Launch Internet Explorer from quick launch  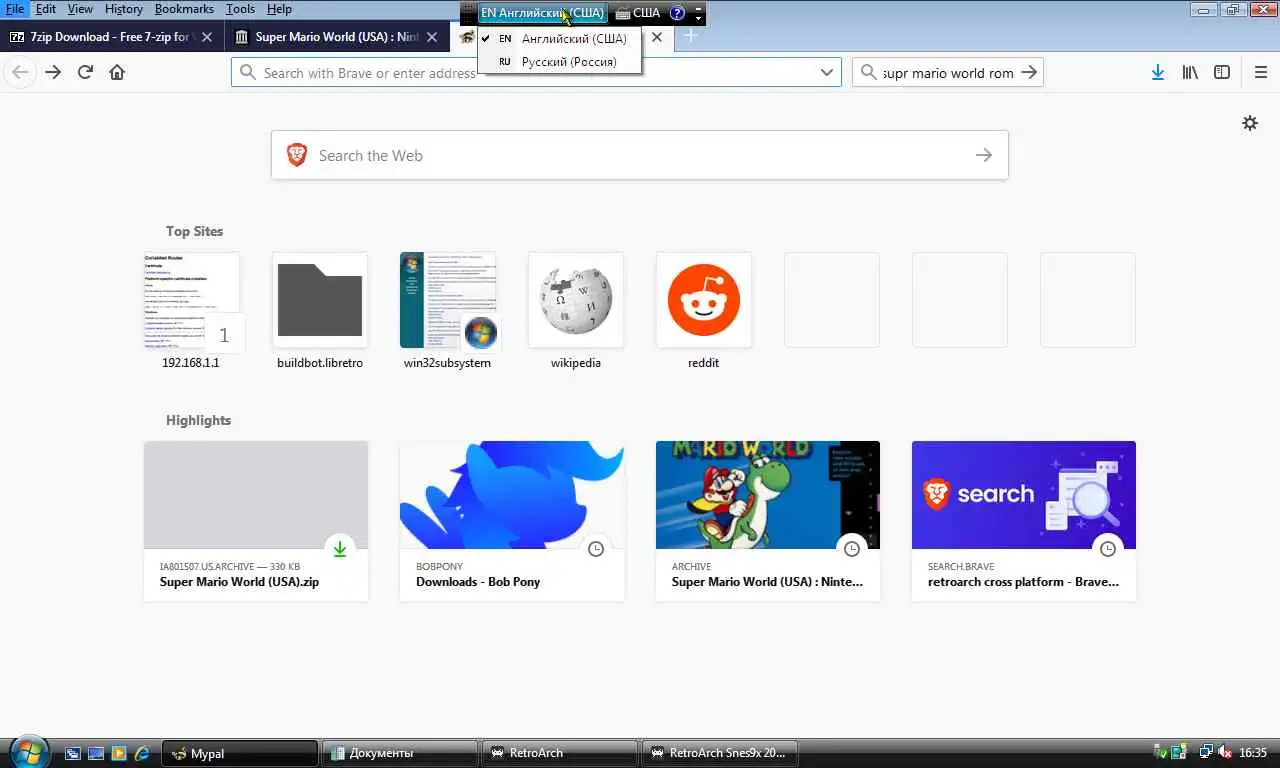142,753
